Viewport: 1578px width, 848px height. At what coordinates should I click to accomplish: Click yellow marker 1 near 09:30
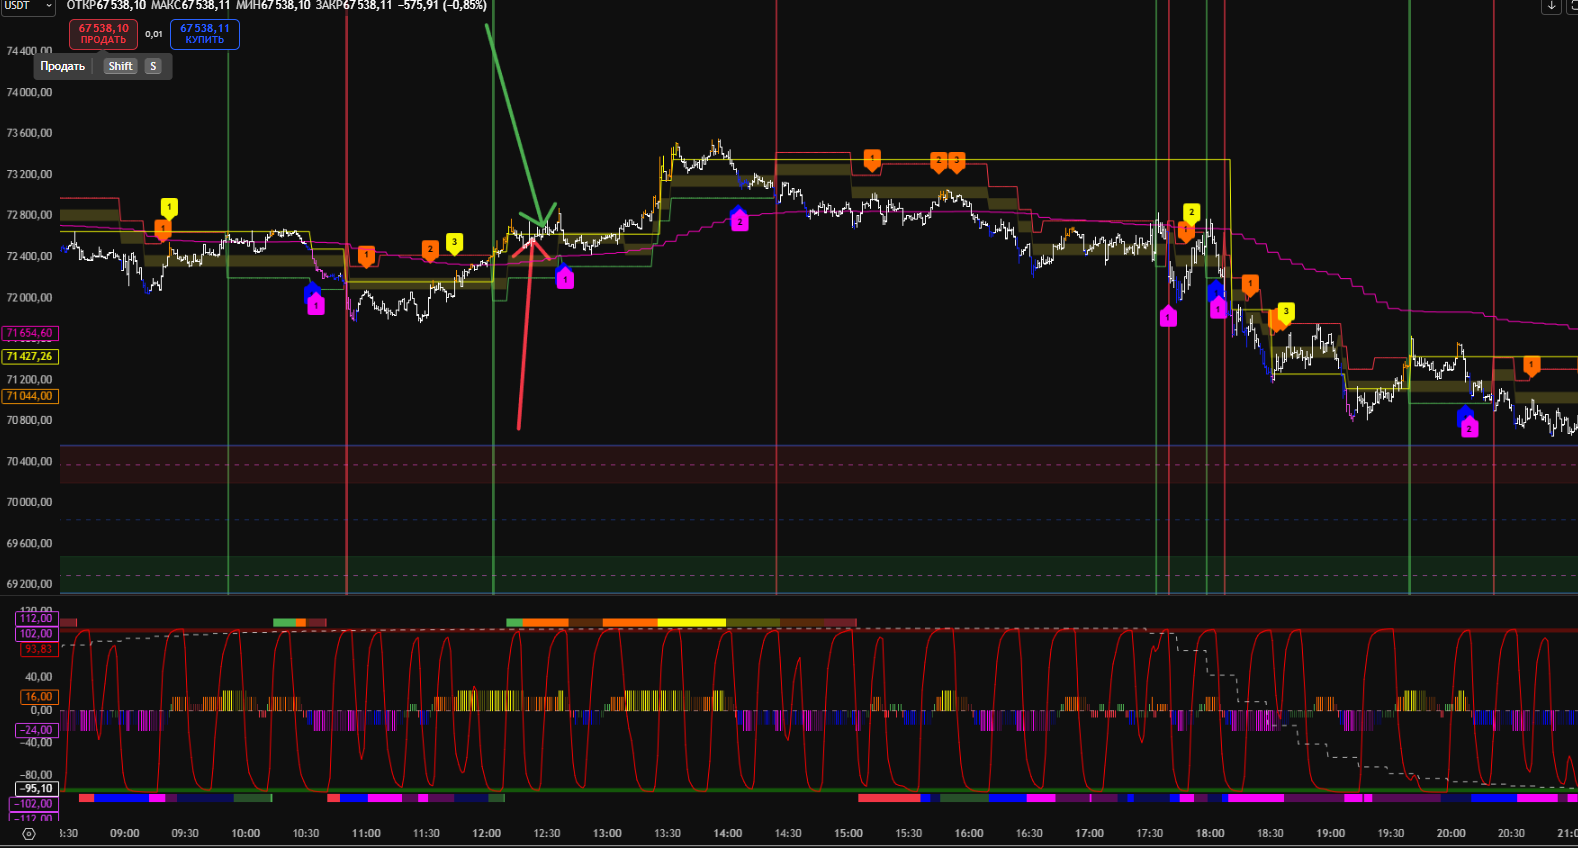tap(169, 207)
